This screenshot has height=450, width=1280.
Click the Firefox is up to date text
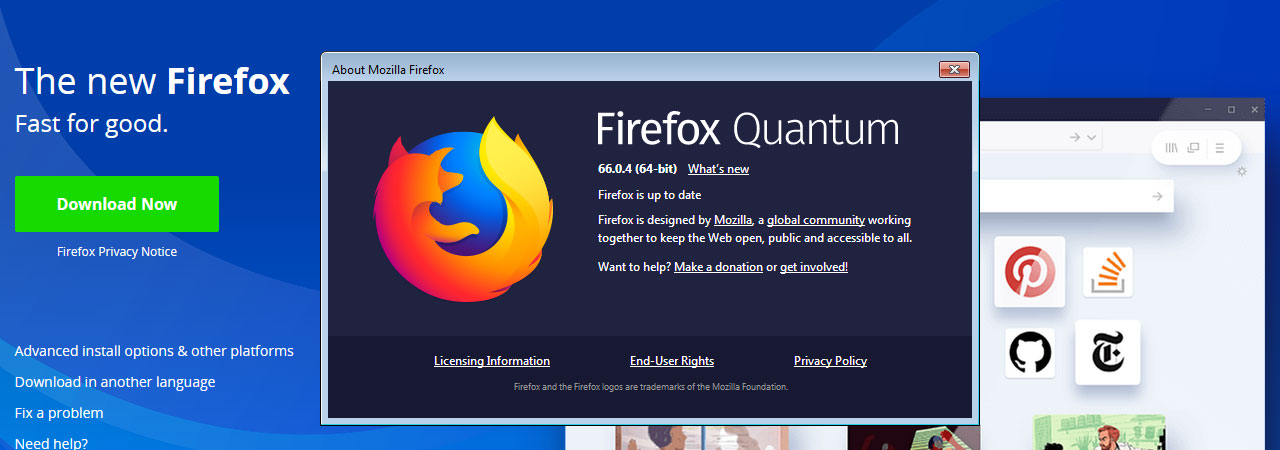pos(649,195)
